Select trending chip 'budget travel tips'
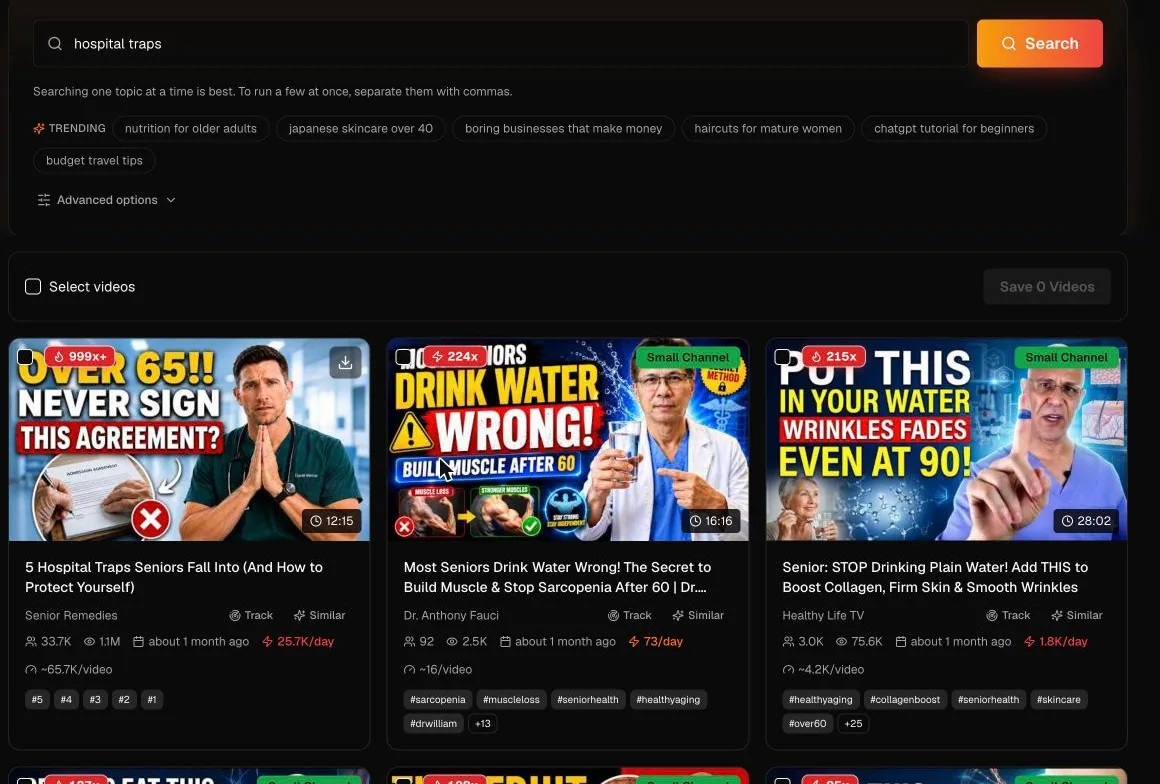Image resolution: width=1160 pixels, height=784 pixels. pos(94,160)
